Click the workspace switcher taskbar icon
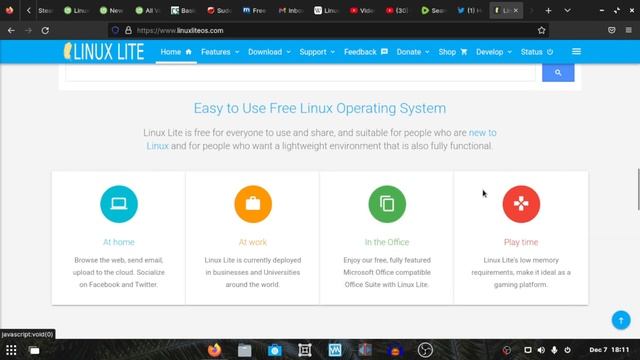Viewport: 640px width, 360px height. [x=34, y=350]
